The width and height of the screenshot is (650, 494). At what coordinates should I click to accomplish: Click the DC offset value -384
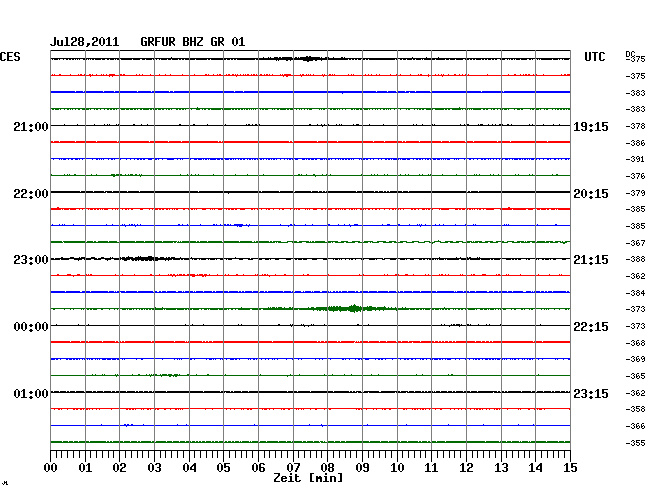[x=635, y=293]
